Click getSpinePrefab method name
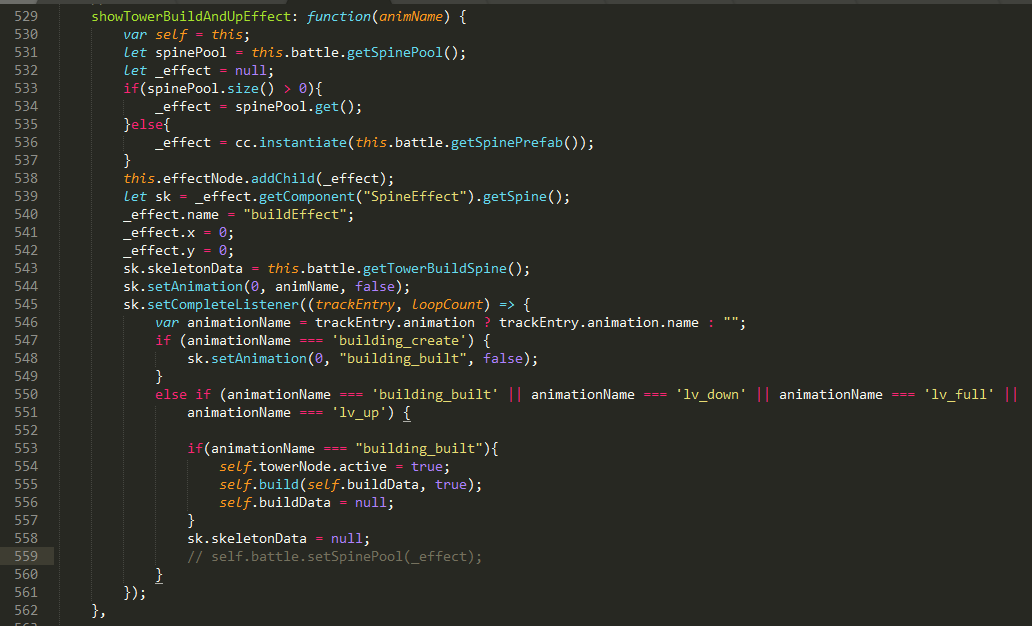1032x626 pixels. point(506,142)
